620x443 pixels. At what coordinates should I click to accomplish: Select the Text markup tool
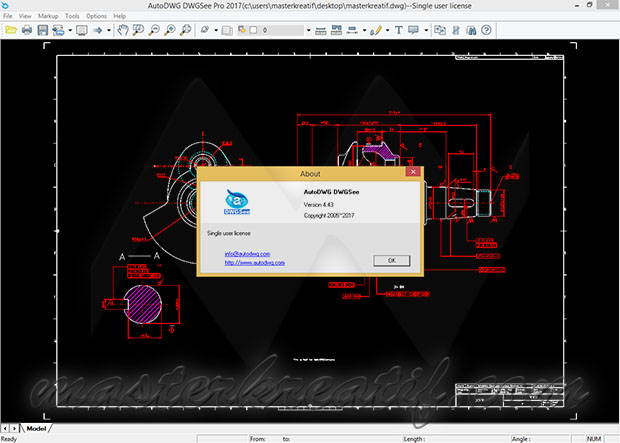399,30
